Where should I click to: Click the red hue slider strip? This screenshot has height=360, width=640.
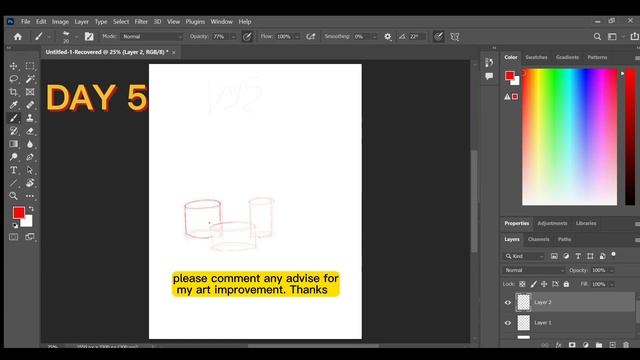630,137
